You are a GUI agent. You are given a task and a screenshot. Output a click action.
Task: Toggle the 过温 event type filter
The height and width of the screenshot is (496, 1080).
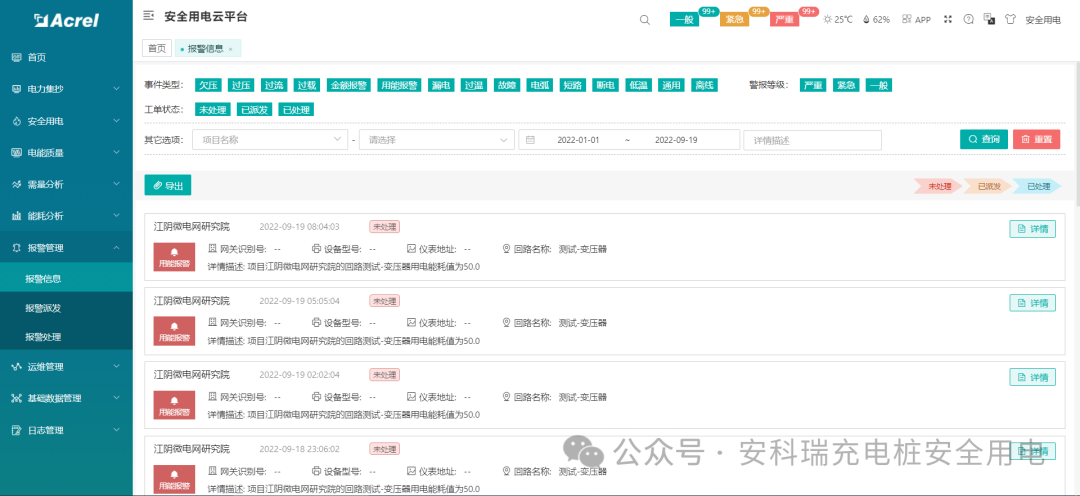pyautogui.click(x=474, y=85)
